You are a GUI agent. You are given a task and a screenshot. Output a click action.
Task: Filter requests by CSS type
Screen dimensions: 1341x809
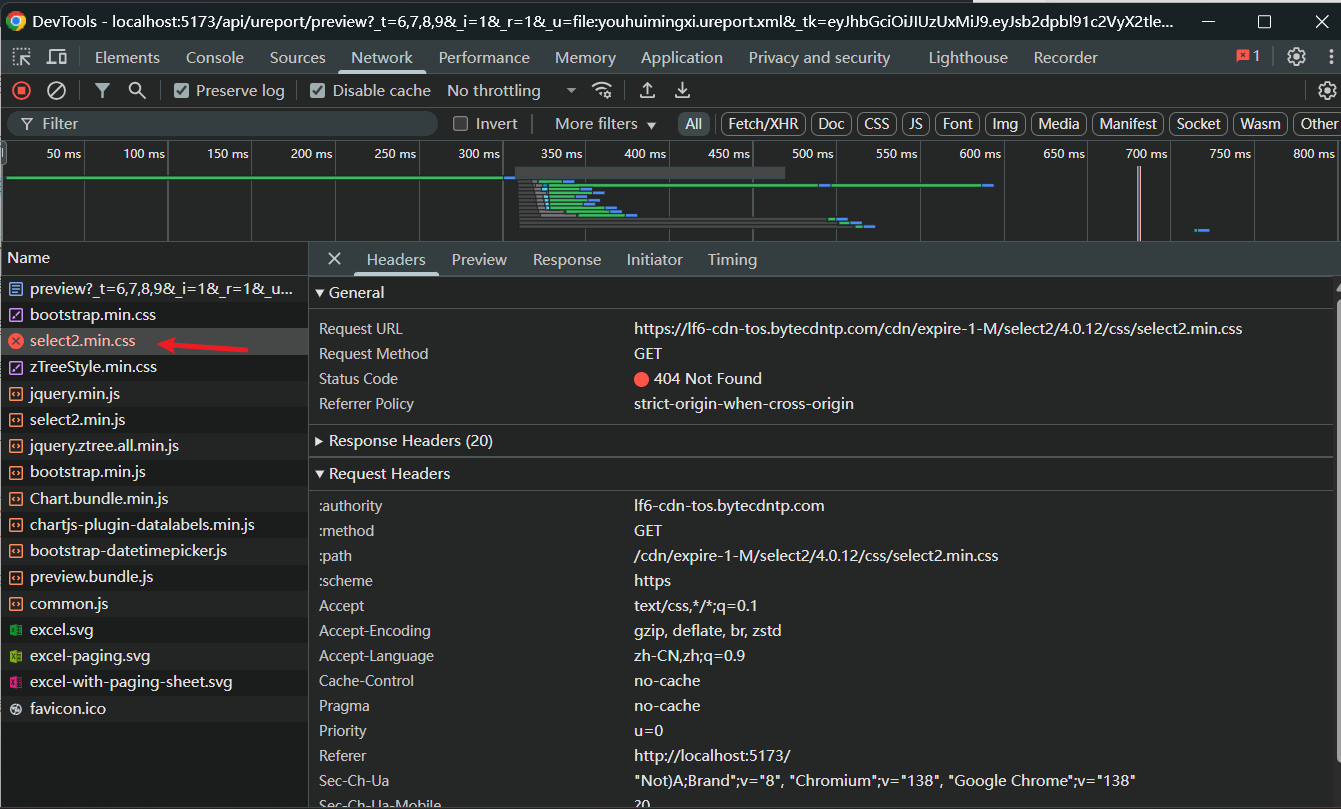click(x=877, y=124)
